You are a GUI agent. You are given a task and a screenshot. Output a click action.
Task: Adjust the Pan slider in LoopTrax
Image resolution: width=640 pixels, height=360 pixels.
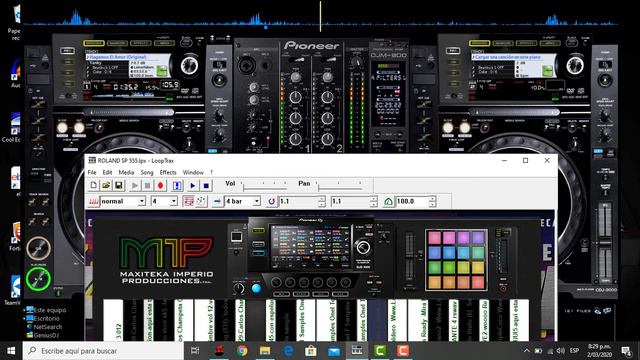point(340,186)
